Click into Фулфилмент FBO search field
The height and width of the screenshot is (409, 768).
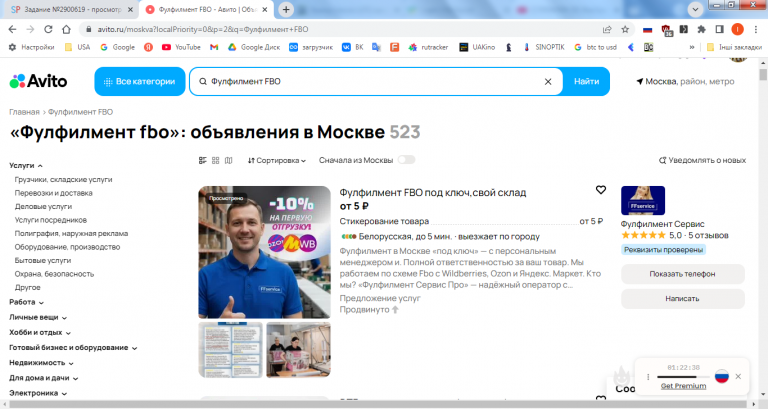(x=375, y=81)
